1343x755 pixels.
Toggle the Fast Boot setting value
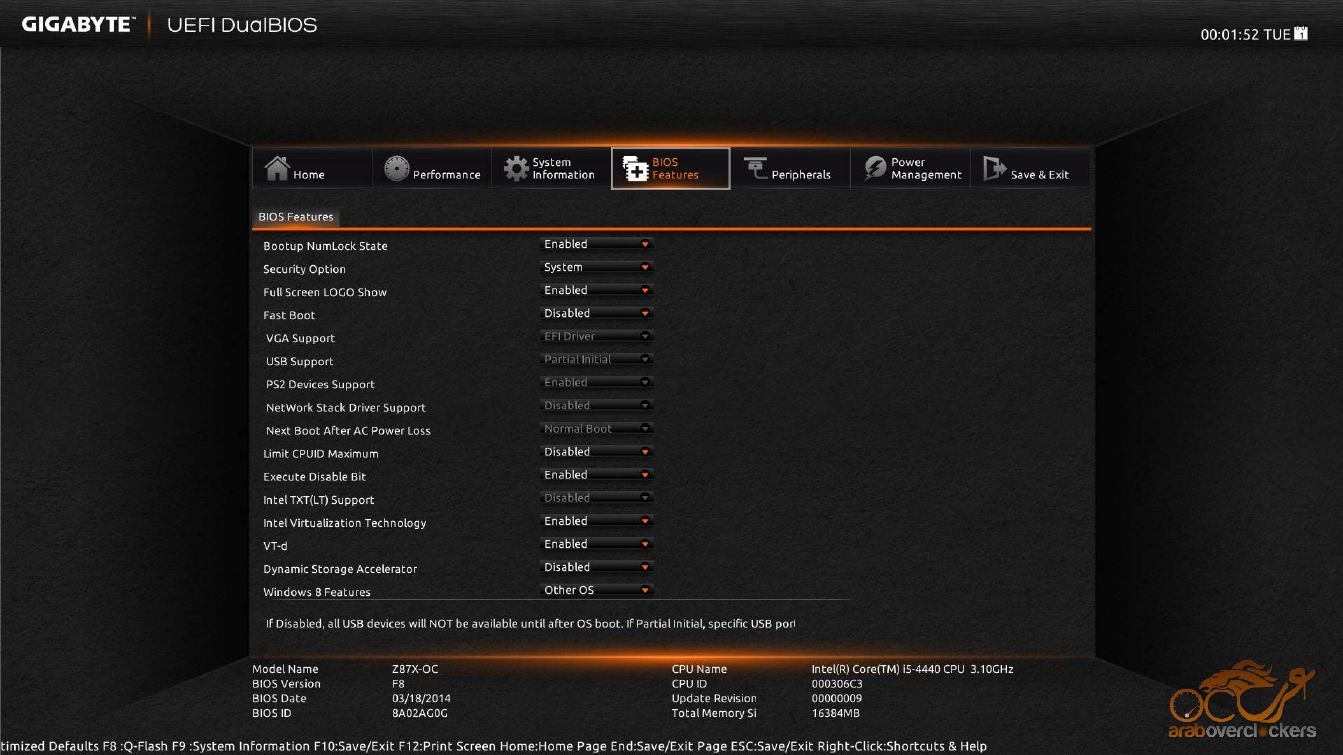pyautogui.click(x=597, y=314)
